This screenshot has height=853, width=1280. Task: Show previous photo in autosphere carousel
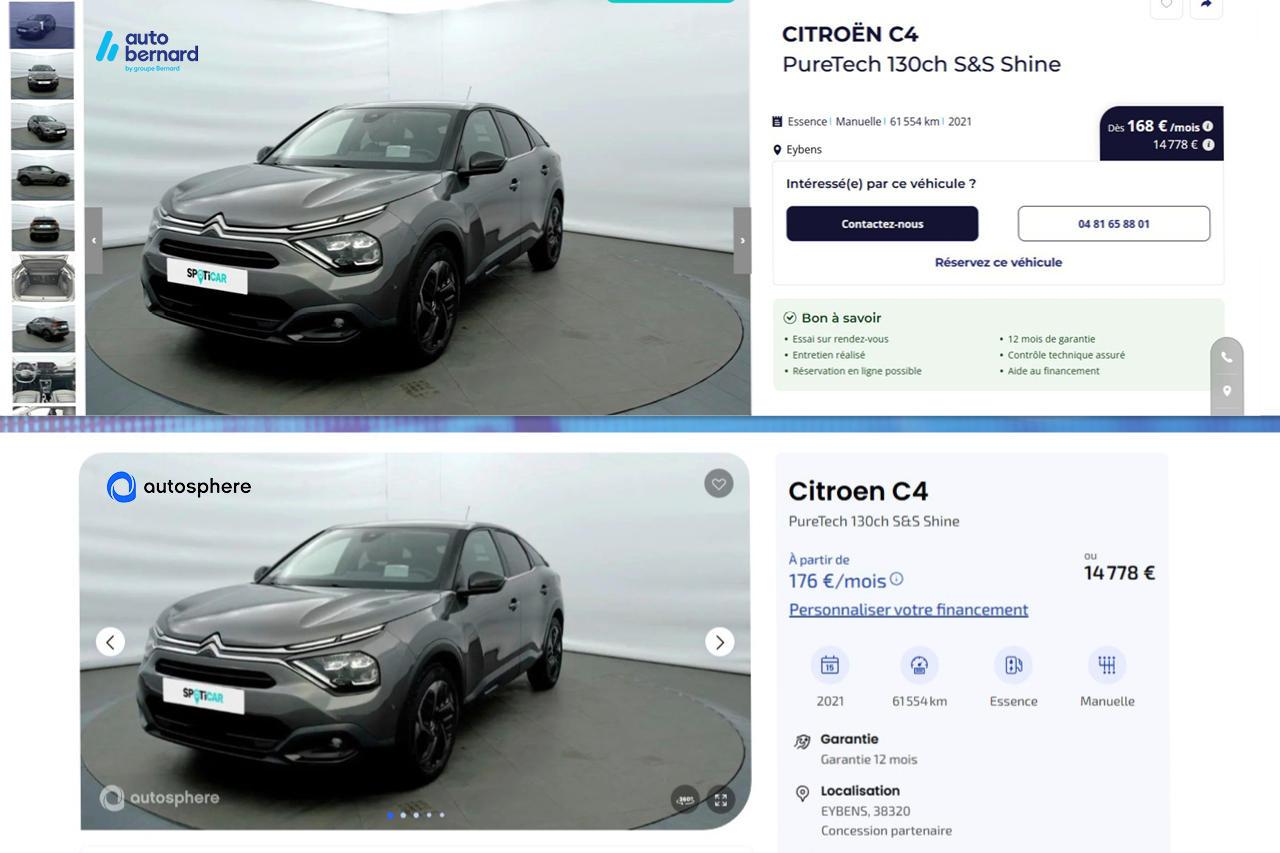tap(110, 642)
